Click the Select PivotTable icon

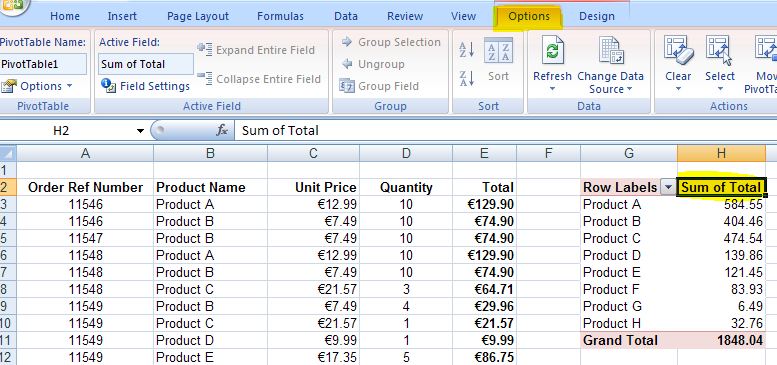tap(720, 51)
